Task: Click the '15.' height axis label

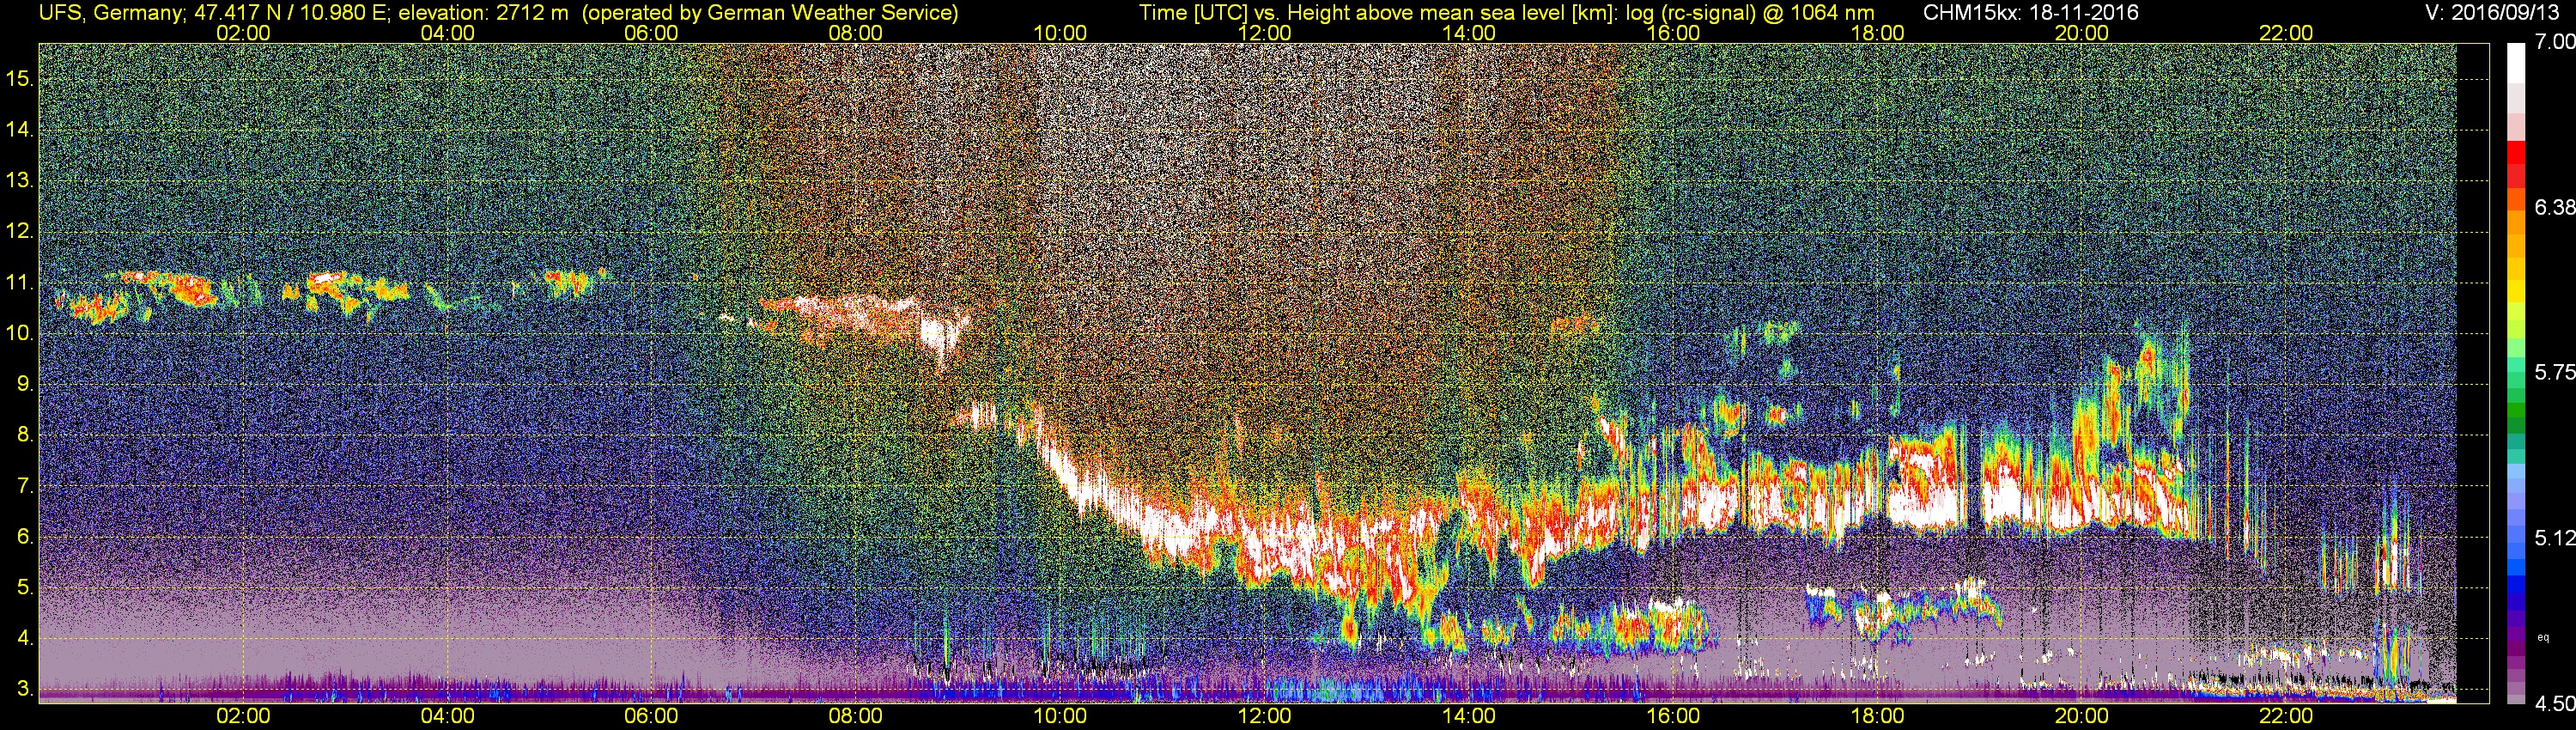Action: [x=20, y=79]
